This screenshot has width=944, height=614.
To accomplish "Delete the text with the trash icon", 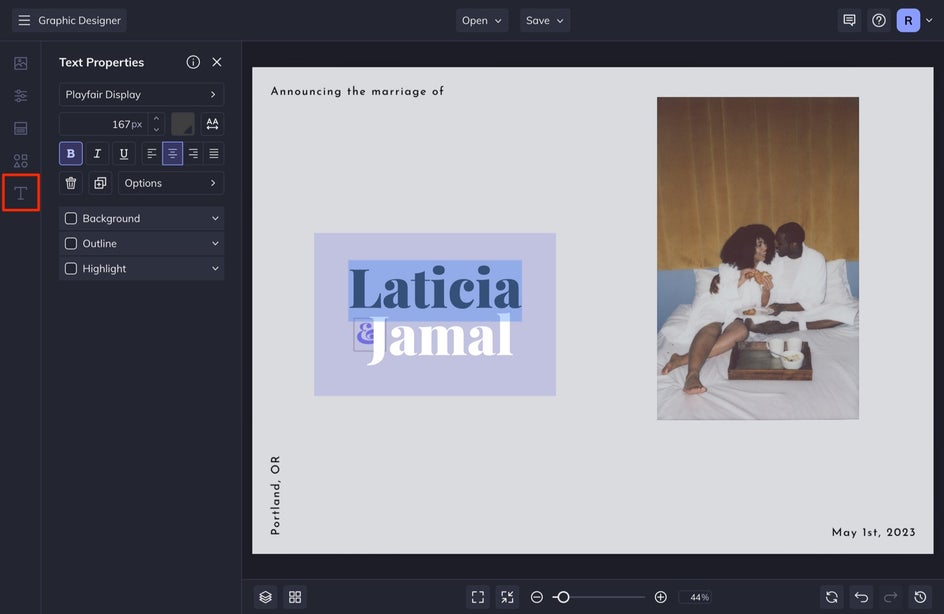I will [71, 183].
